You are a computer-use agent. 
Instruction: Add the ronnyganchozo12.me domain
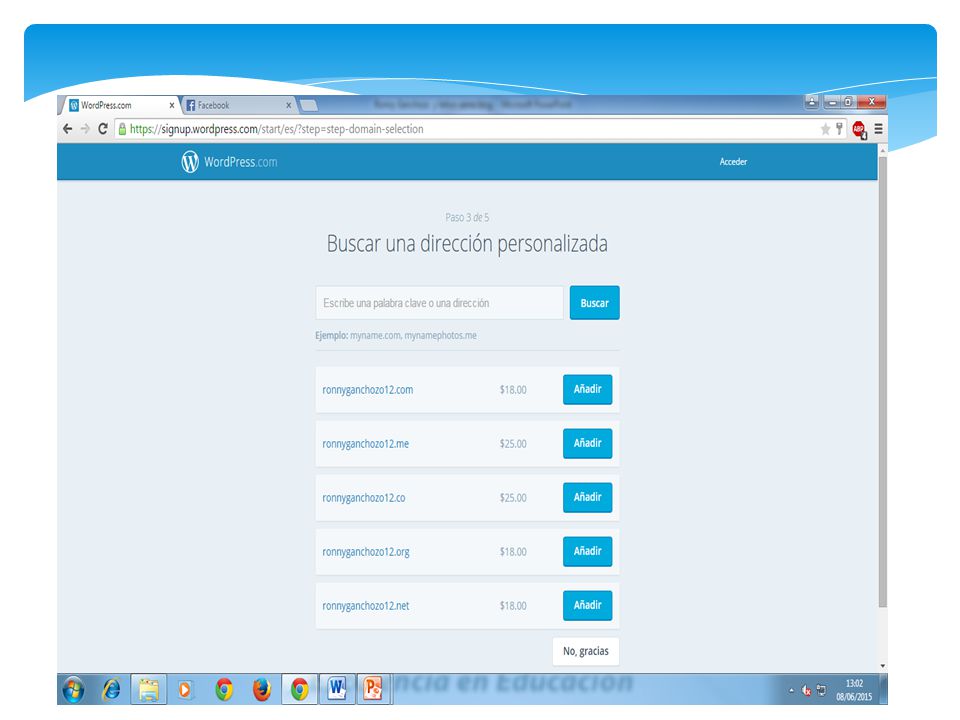(587, 443)
